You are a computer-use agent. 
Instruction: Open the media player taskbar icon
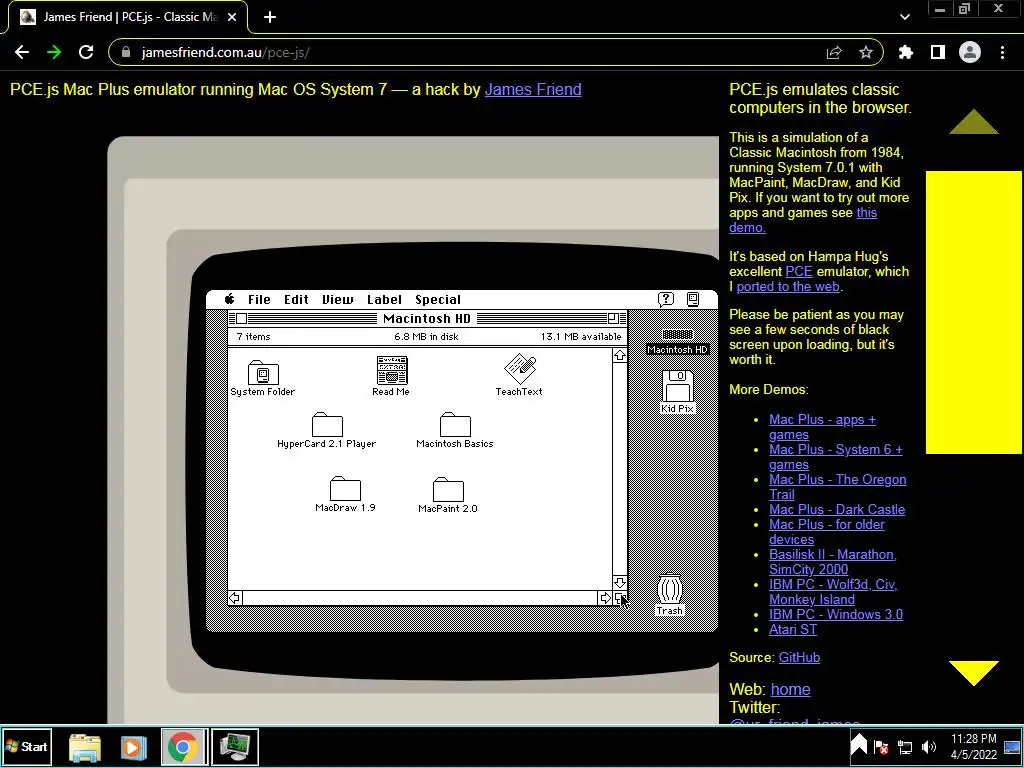point(133,747)
